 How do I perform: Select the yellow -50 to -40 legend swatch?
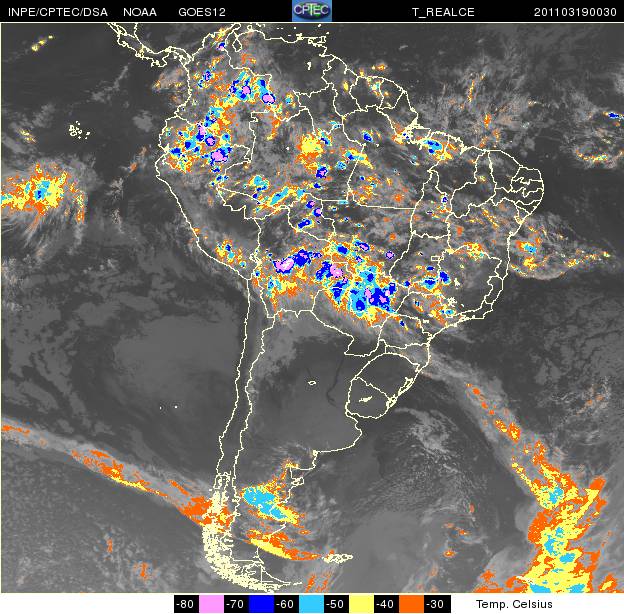[361, 604]
